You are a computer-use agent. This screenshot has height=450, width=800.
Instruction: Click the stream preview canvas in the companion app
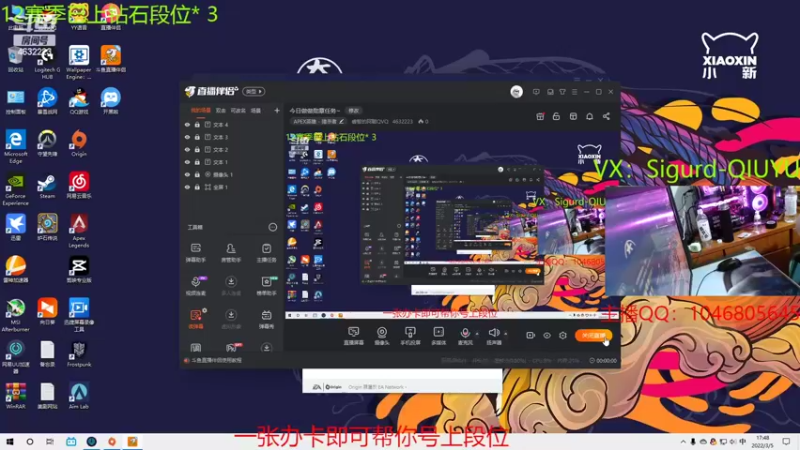coord(452,224)
